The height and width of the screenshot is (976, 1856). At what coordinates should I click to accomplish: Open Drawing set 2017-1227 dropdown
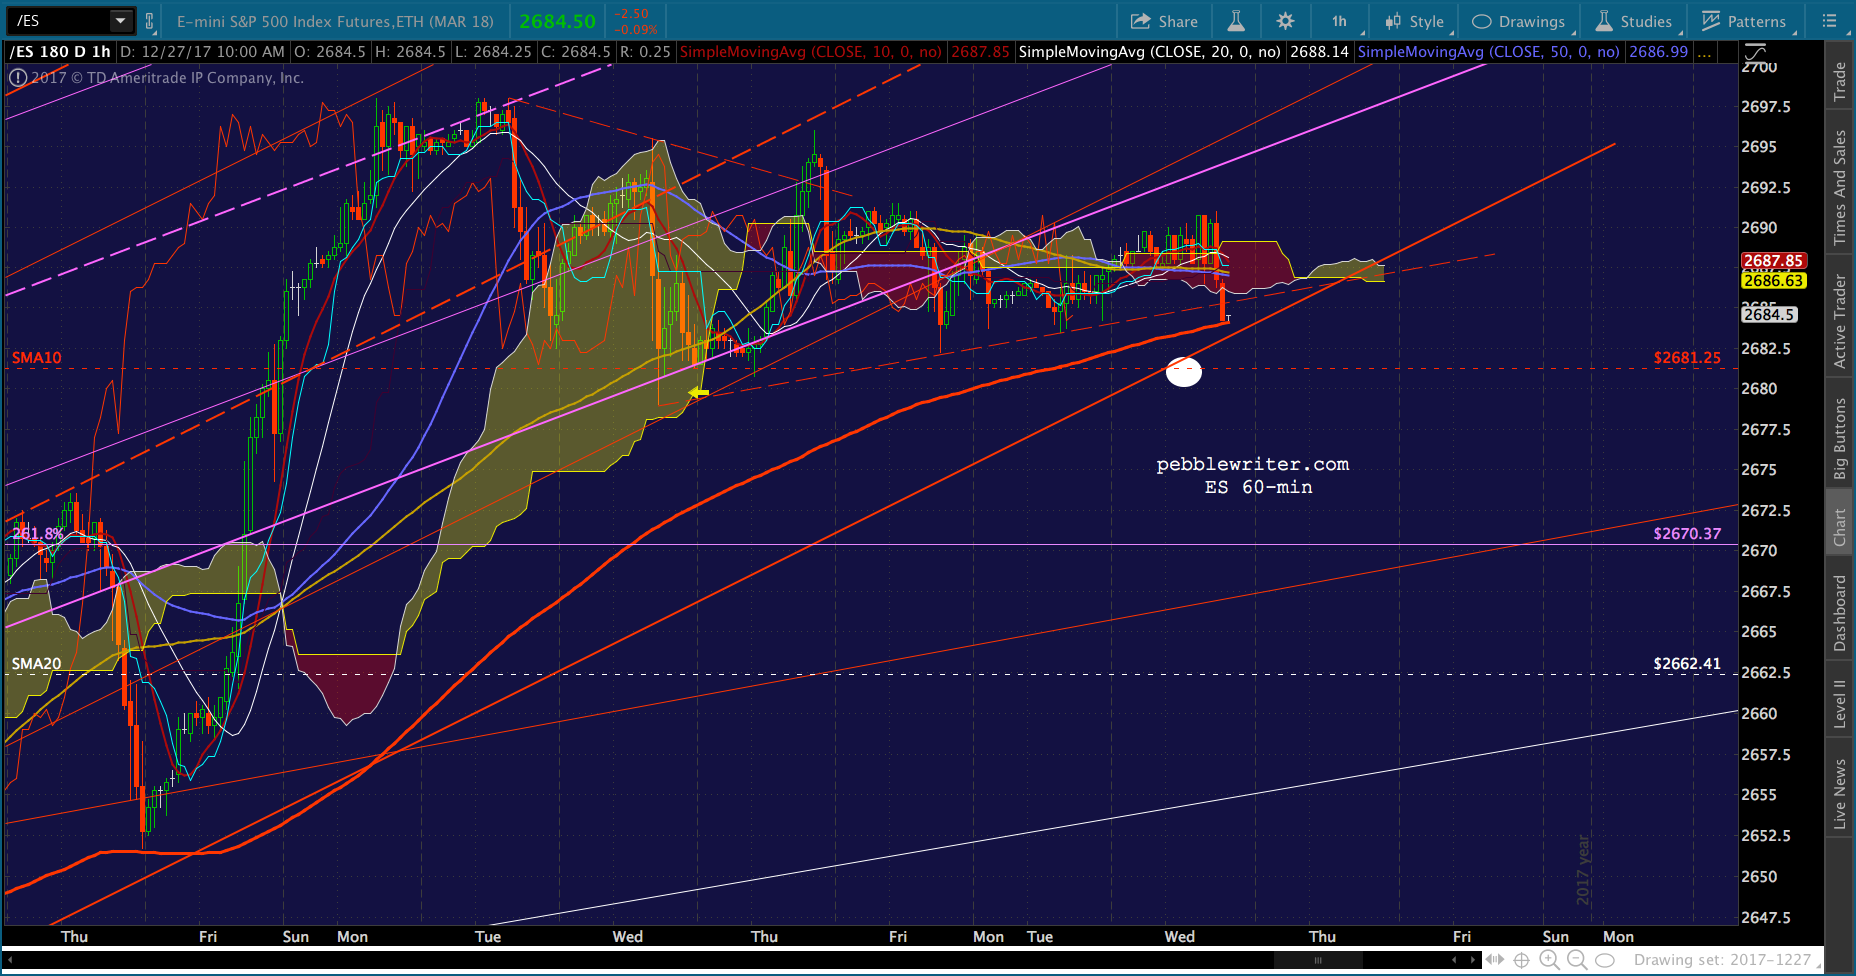point(1728,960)
